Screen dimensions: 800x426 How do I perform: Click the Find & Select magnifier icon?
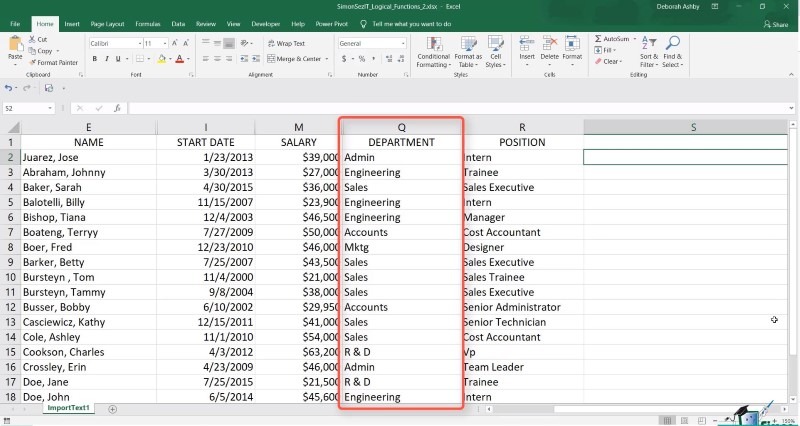tap(672, 45)
